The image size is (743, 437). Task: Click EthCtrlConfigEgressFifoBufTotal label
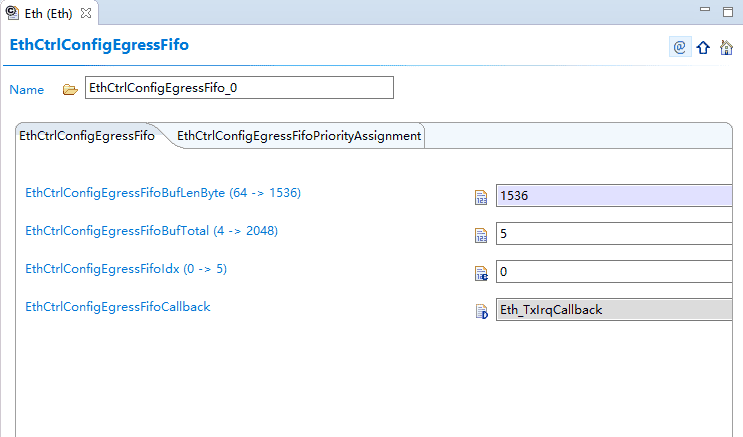click(x=152, y=231)
